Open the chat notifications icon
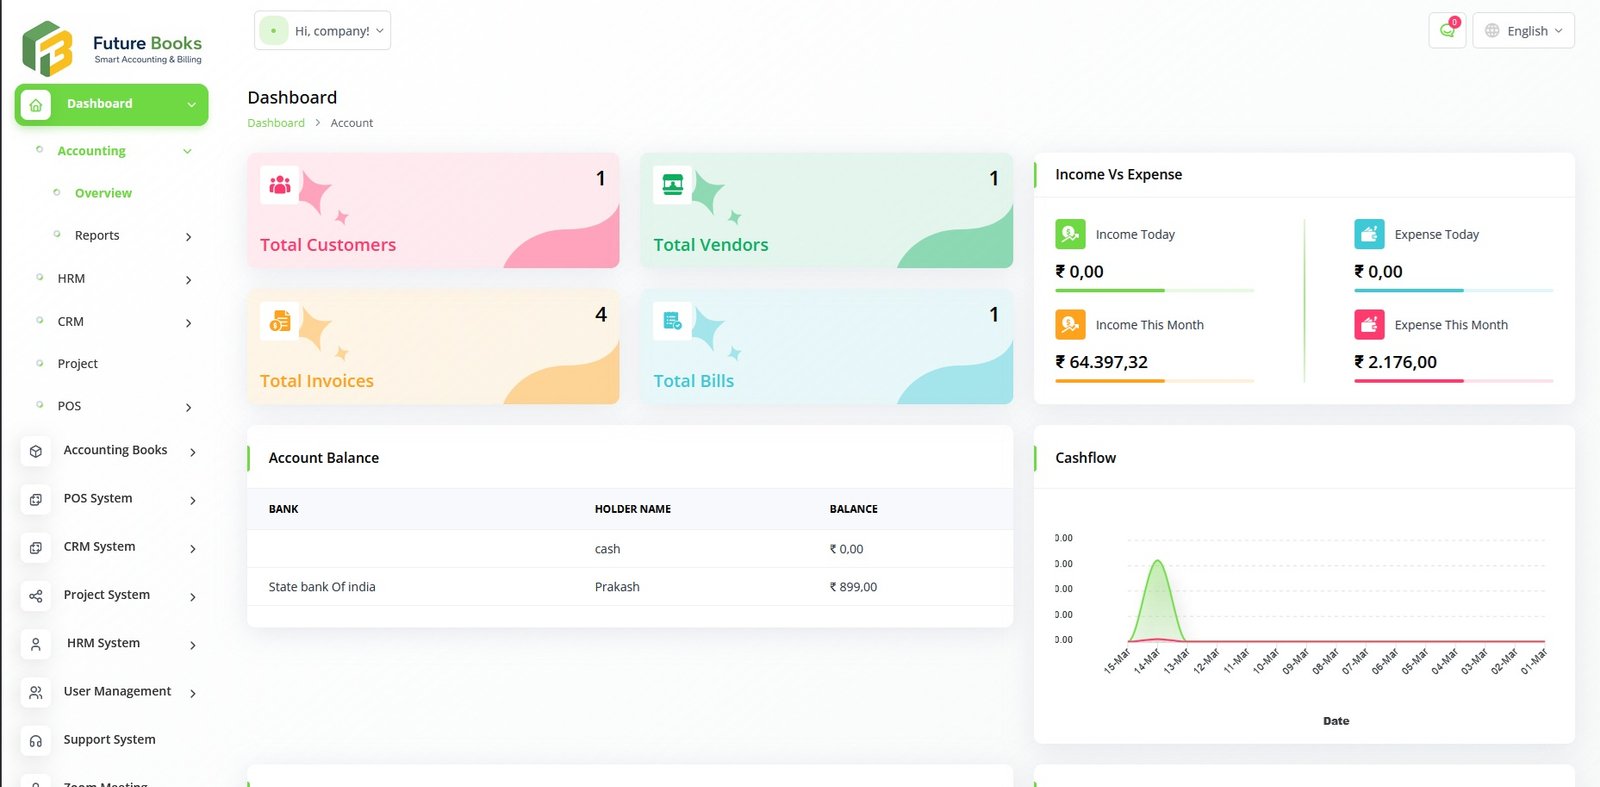Image resolution: width=1600 pixels, height=787 pixels. pos(1446,30)
